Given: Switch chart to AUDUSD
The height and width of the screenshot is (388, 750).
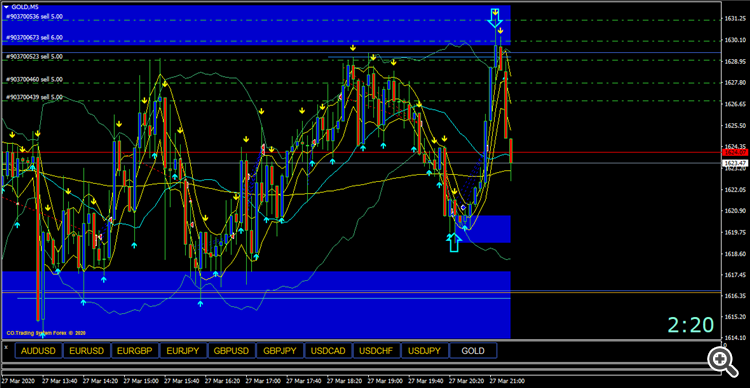Looking at the screenshot, I should [x=39, y=351].
